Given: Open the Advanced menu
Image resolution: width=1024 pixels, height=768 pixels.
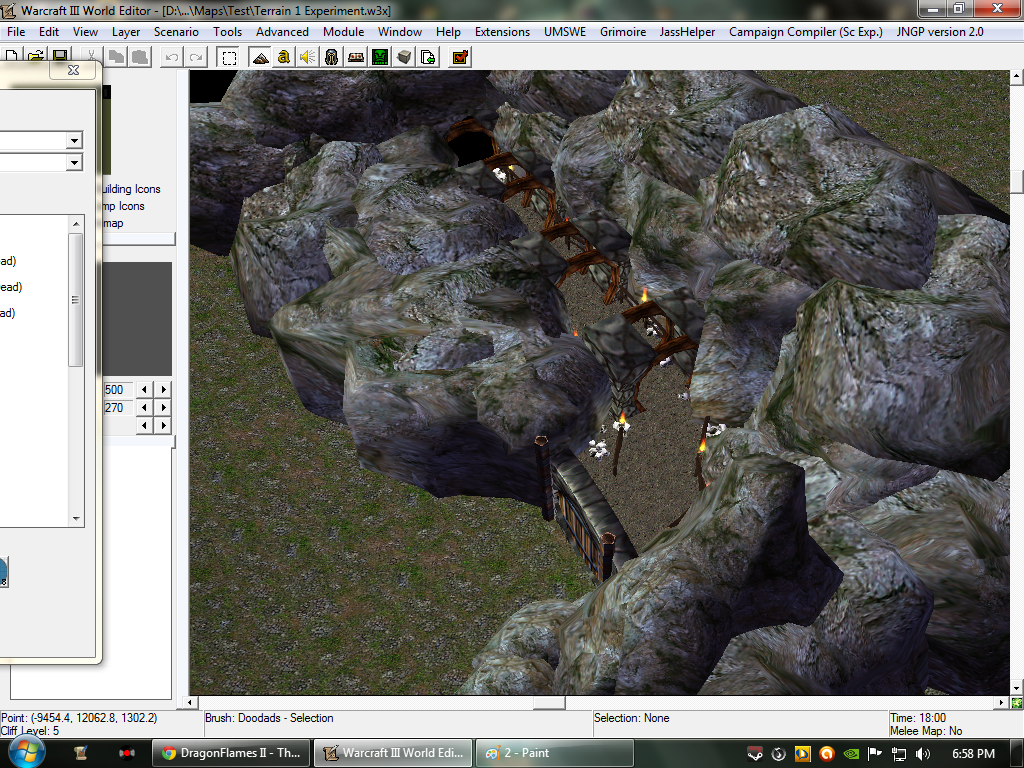Looking at the screenshot, I should pyautogui.click(x=282, y=31).
